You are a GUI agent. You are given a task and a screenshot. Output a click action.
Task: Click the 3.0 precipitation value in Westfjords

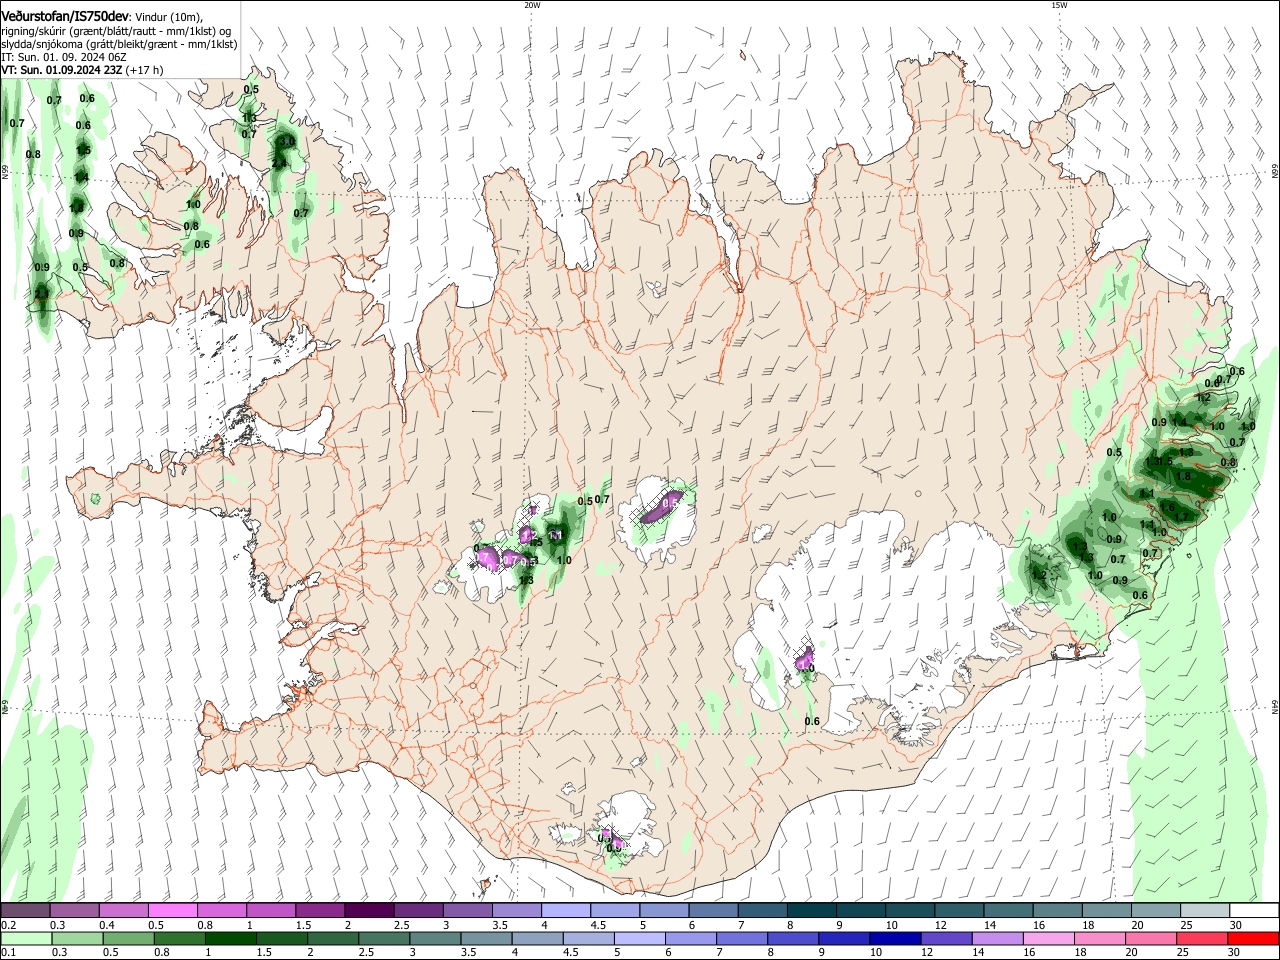point(287,142)
